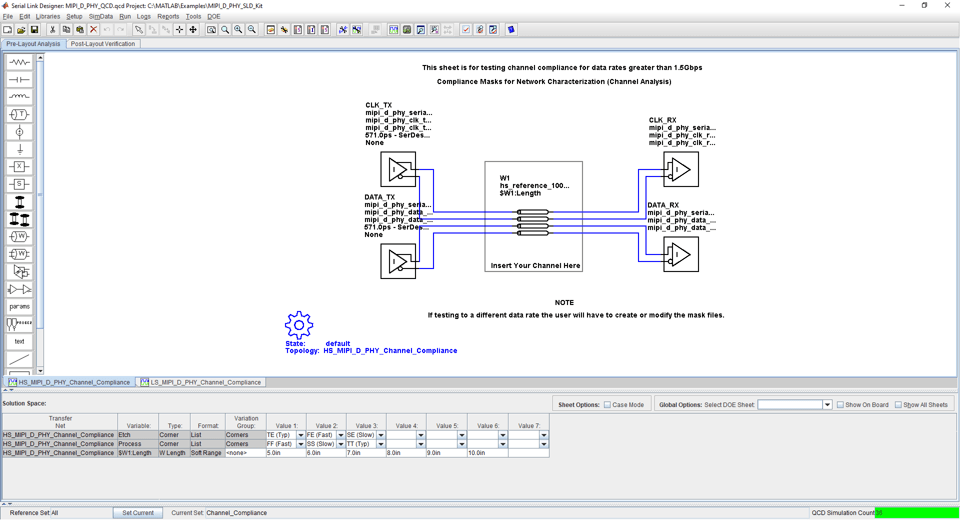960x520 pixels.
Task: Open the Libraries menu
Action: [x=48, y=17]
